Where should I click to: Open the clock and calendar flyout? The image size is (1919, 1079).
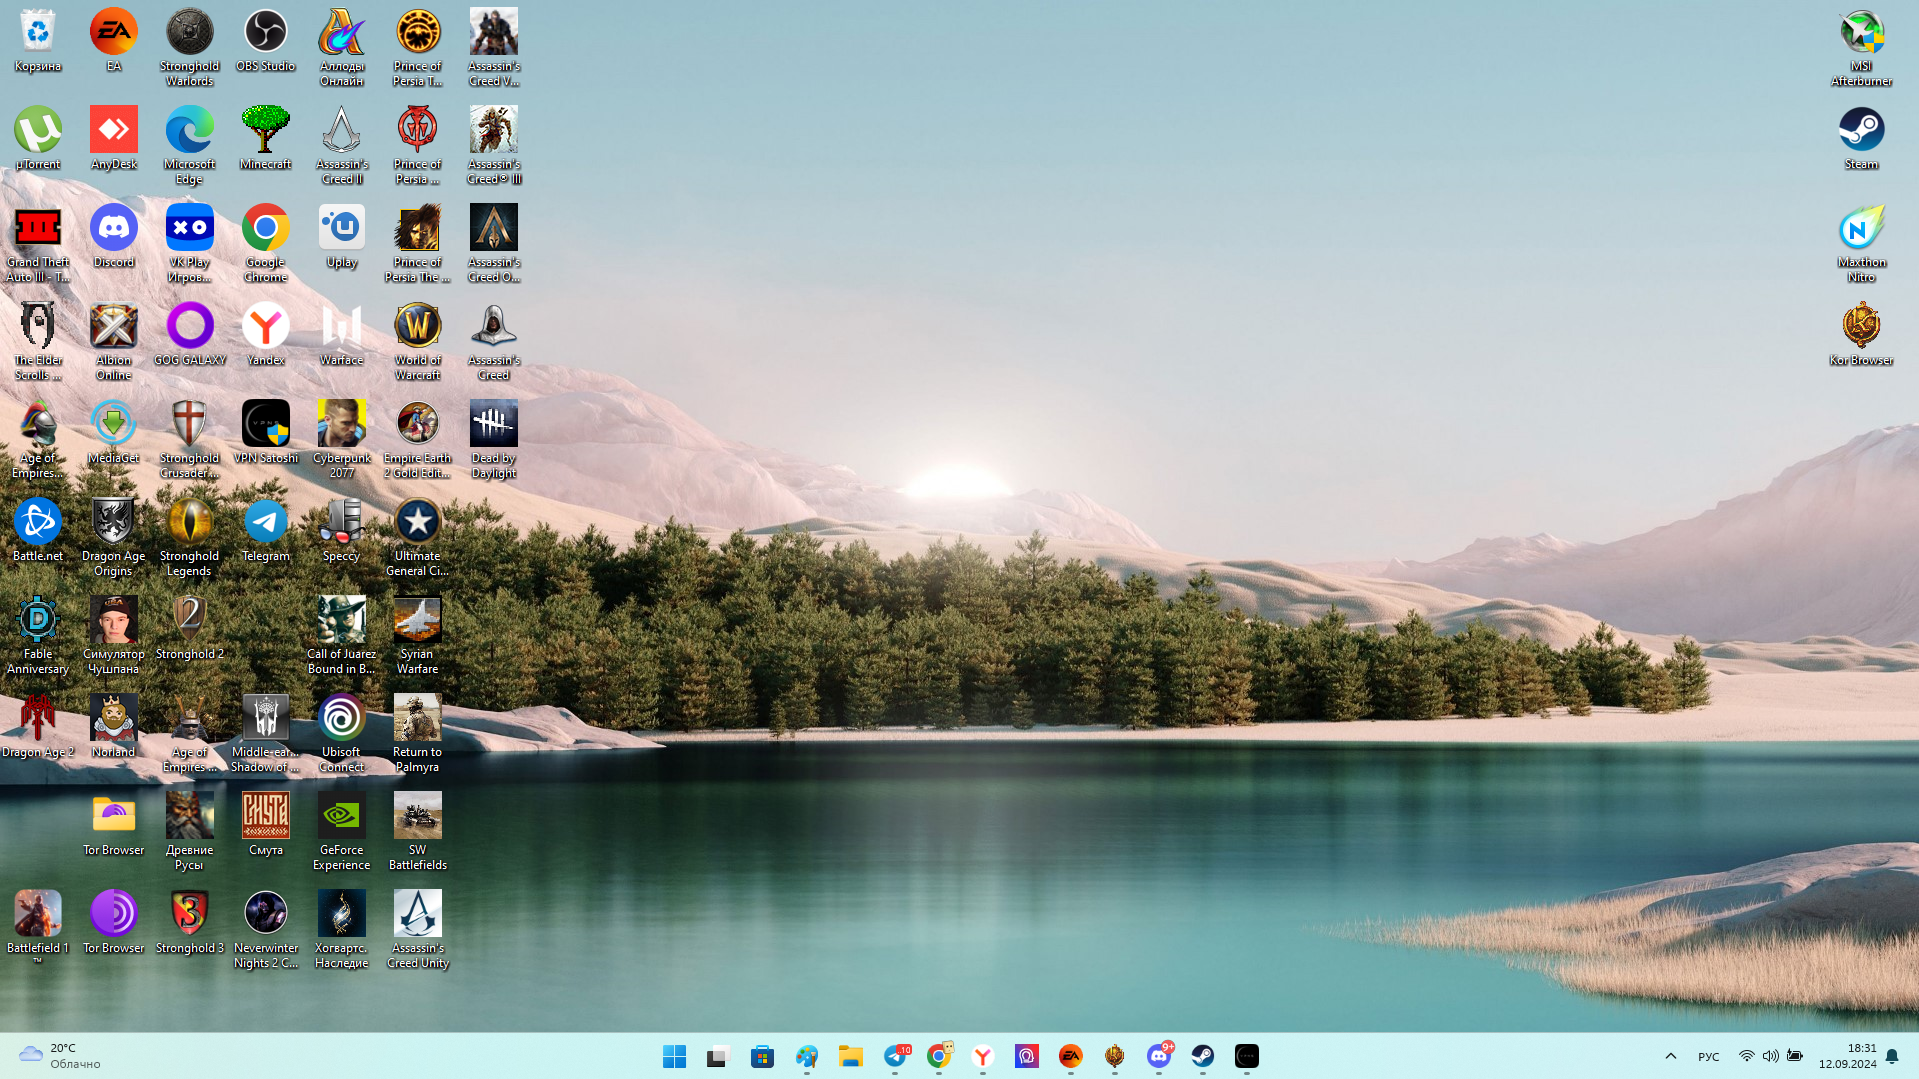coord(1848,1056)
